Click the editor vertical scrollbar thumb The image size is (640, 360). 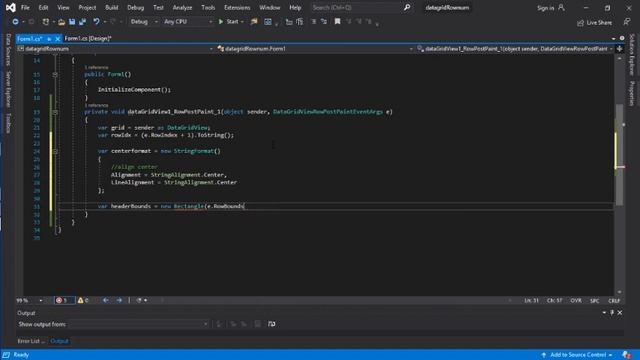[619, 155]
